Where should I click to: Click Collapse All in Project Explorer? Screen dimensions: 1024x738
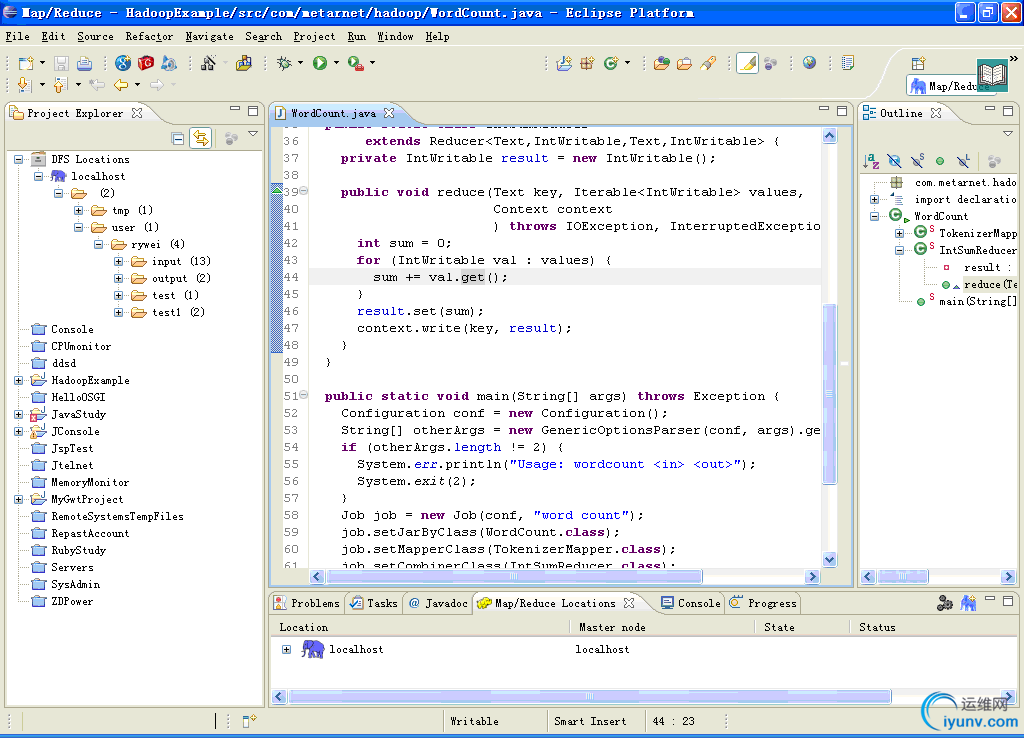[x=177, y=138]
